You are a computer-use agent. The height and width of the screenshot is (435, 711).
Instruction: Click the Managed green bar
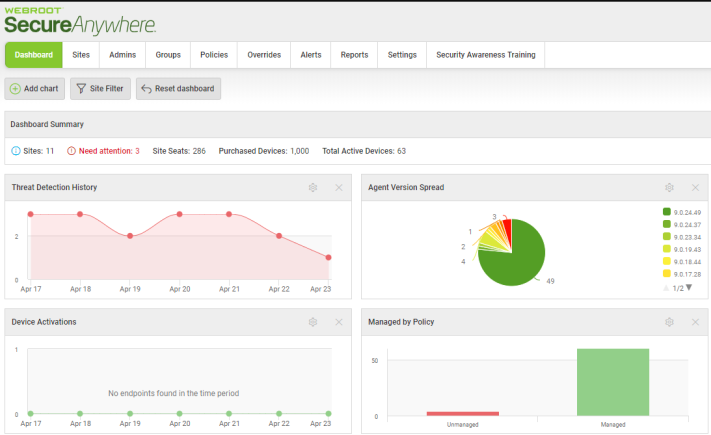[613, 382]
